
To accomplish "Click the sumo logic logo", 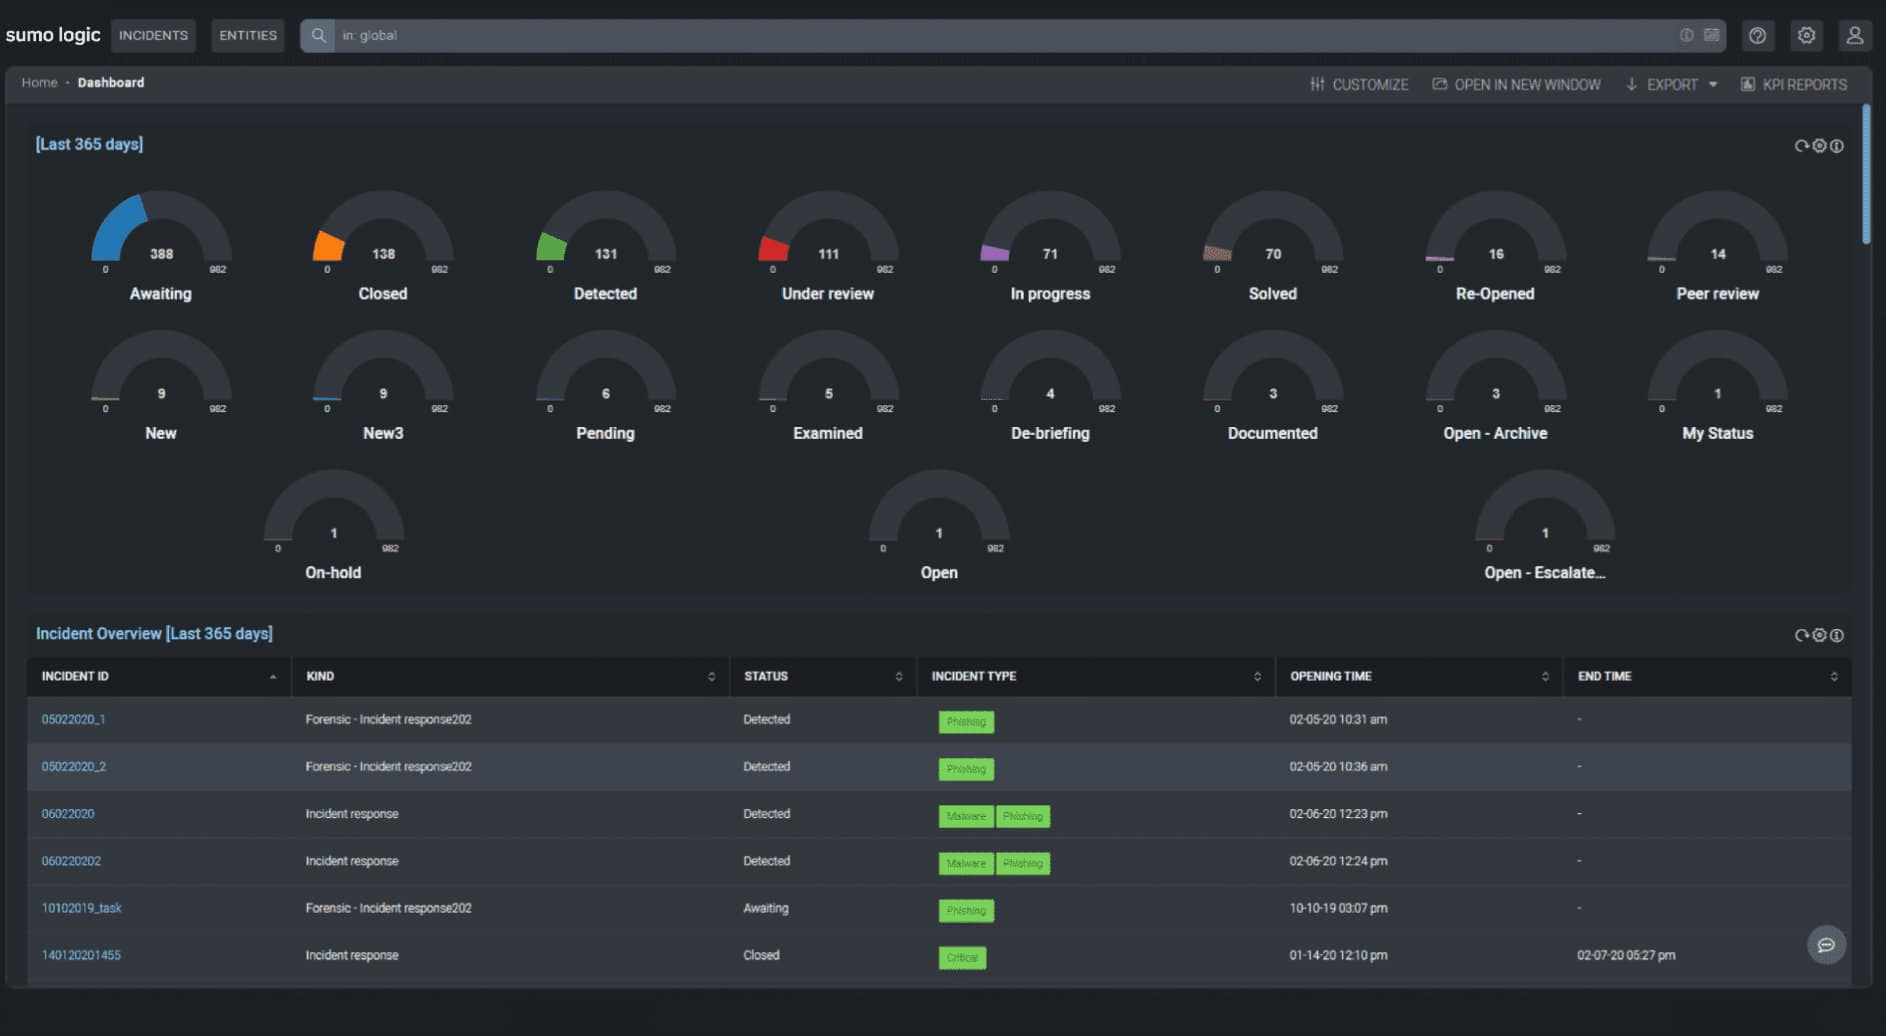I will tap(53, 34).
